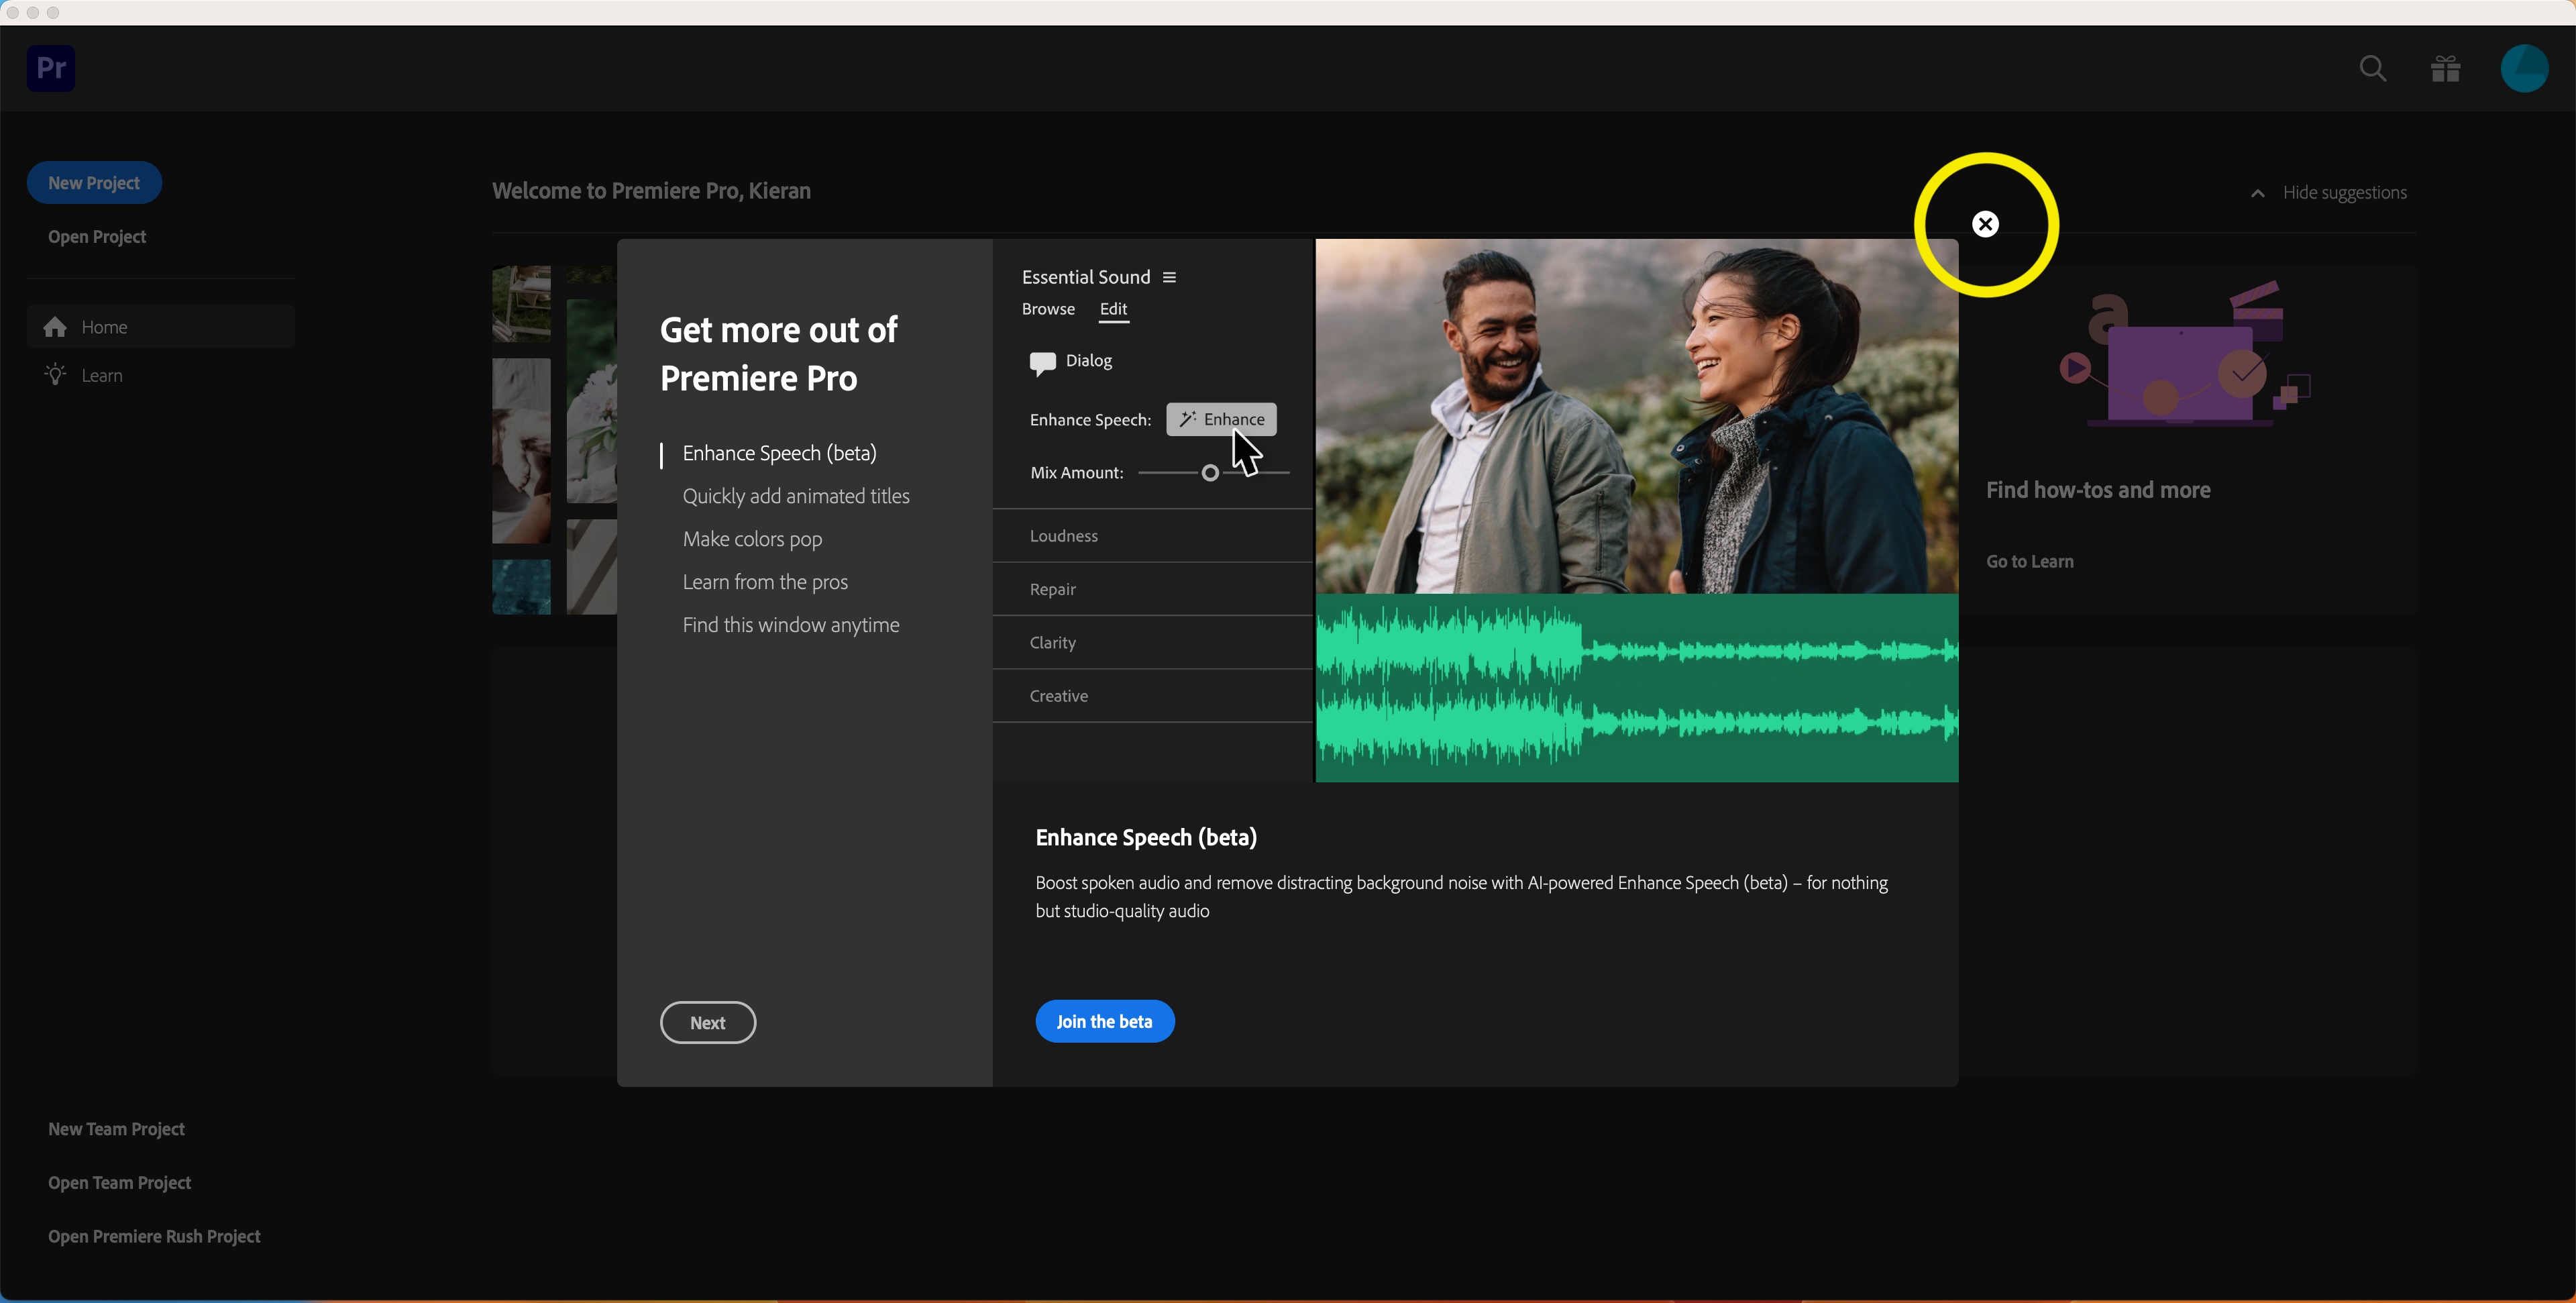Click the gift/share icon in toolbar
The image size is (2576, 1303).
tap(2447, 70)
